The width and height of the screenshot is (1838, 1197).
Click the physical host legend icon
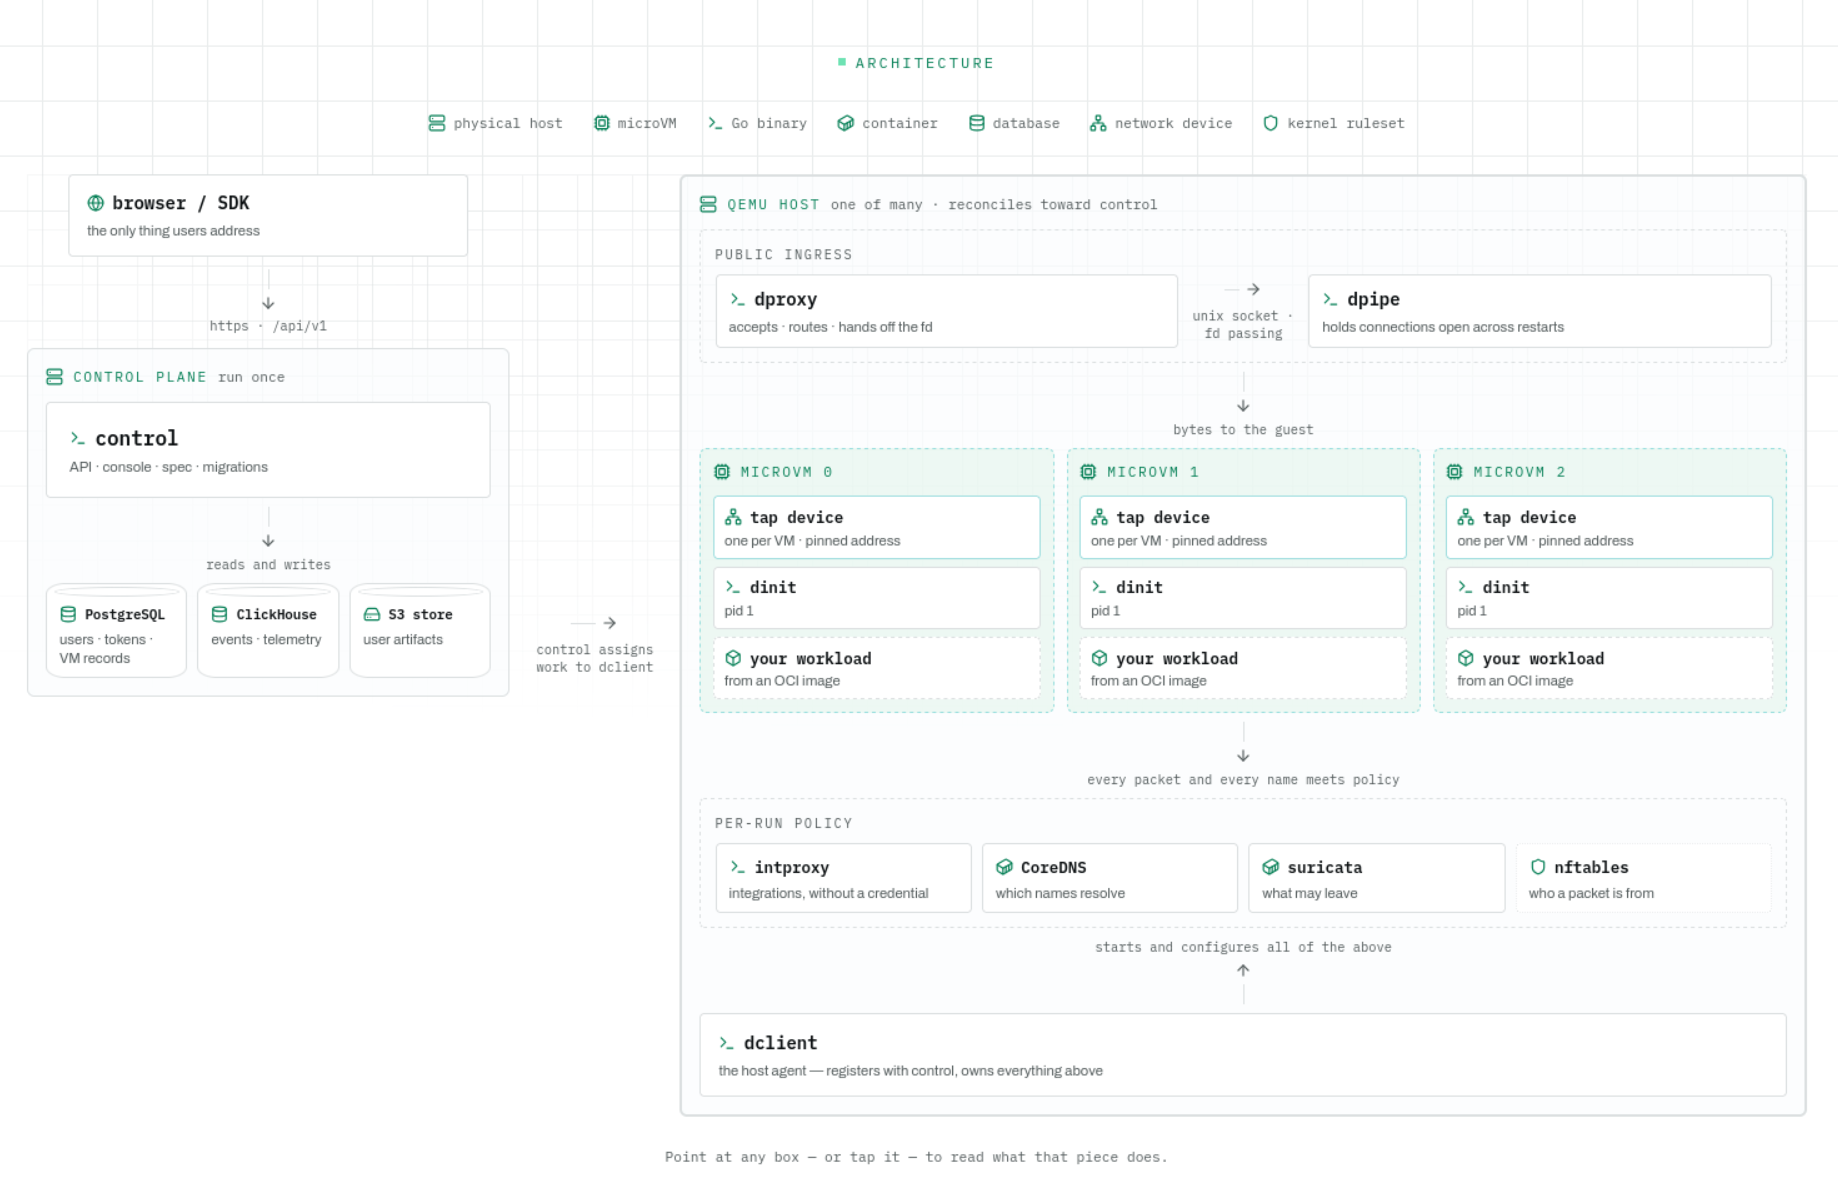[x=437, y=123]
